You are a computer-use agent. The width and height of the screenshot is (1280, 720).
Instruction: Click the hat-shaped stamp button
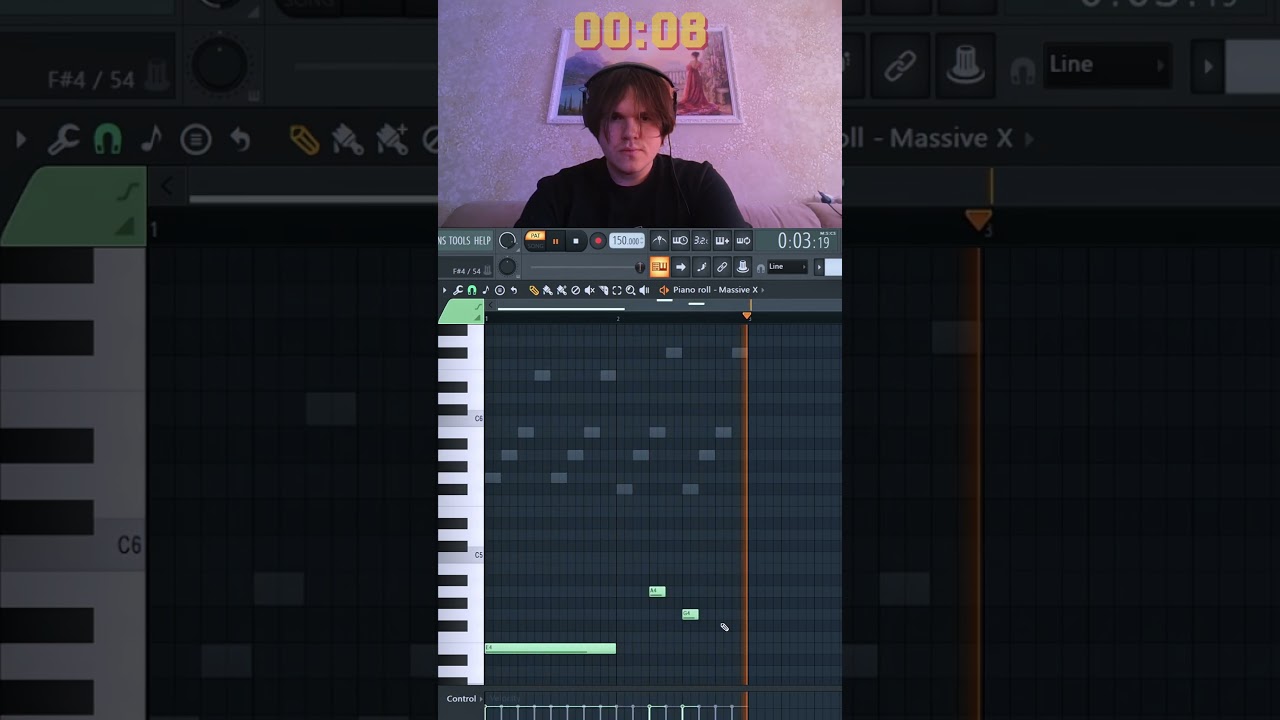coord(743,266)
